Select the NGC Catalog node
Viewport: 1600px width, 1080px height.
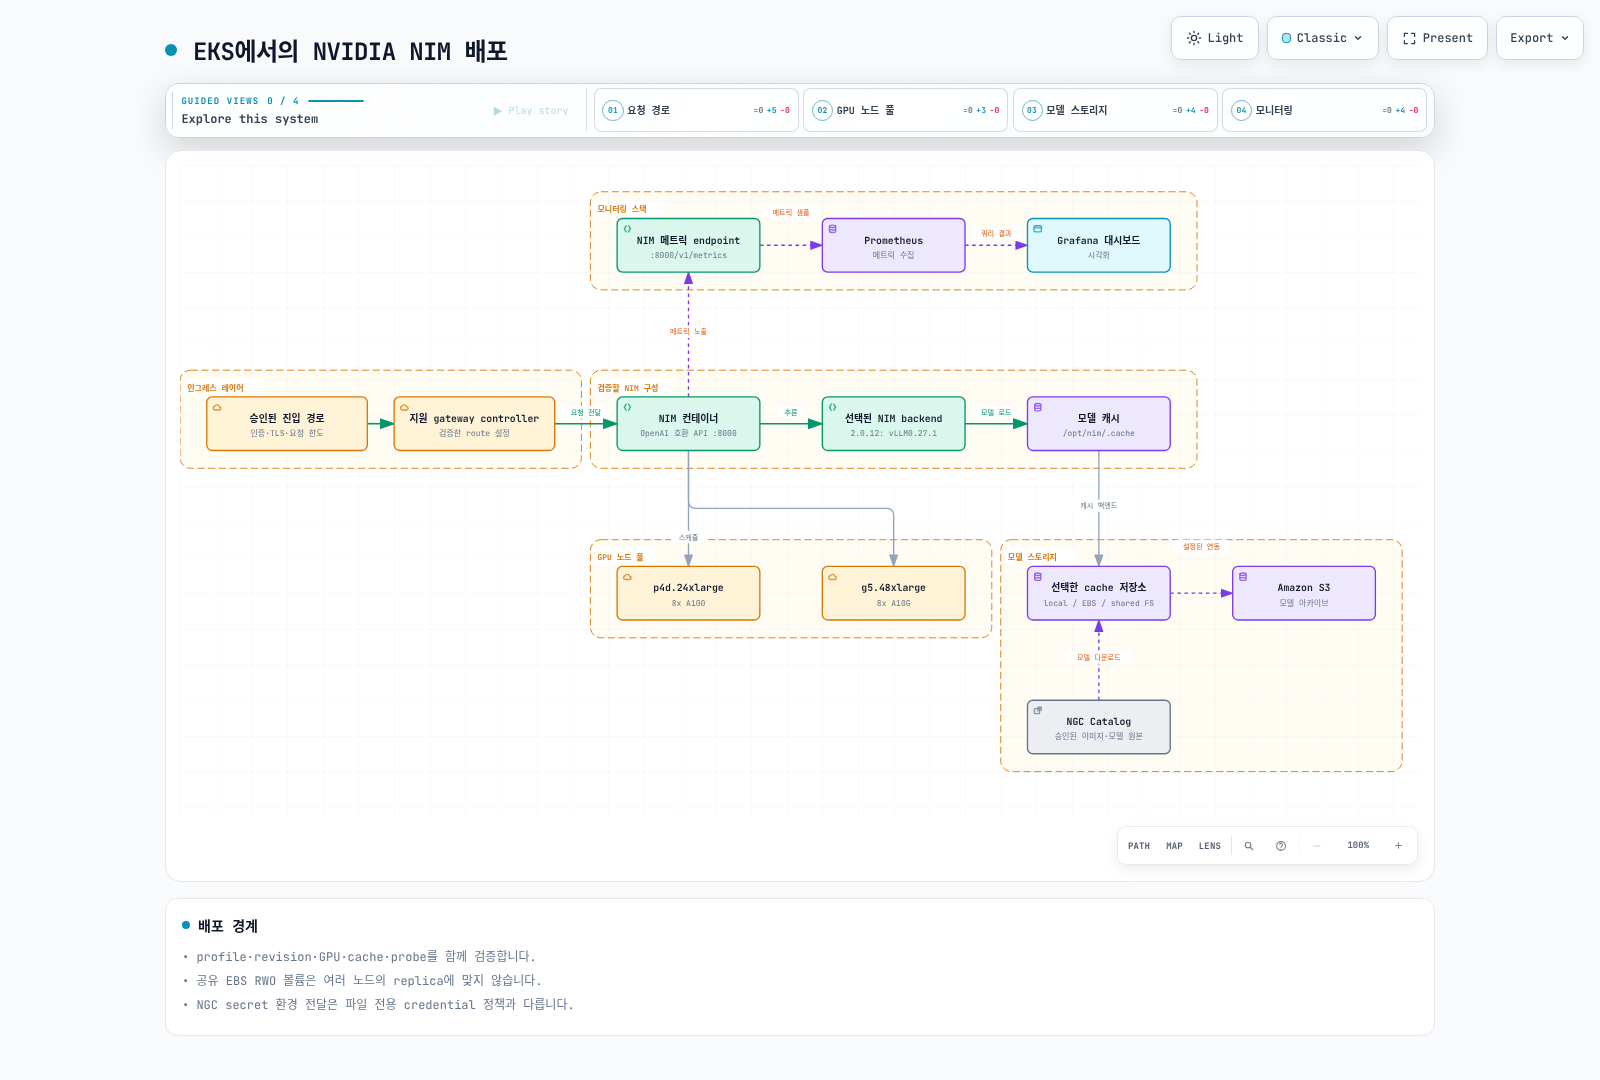click(x=1098, y=727)
